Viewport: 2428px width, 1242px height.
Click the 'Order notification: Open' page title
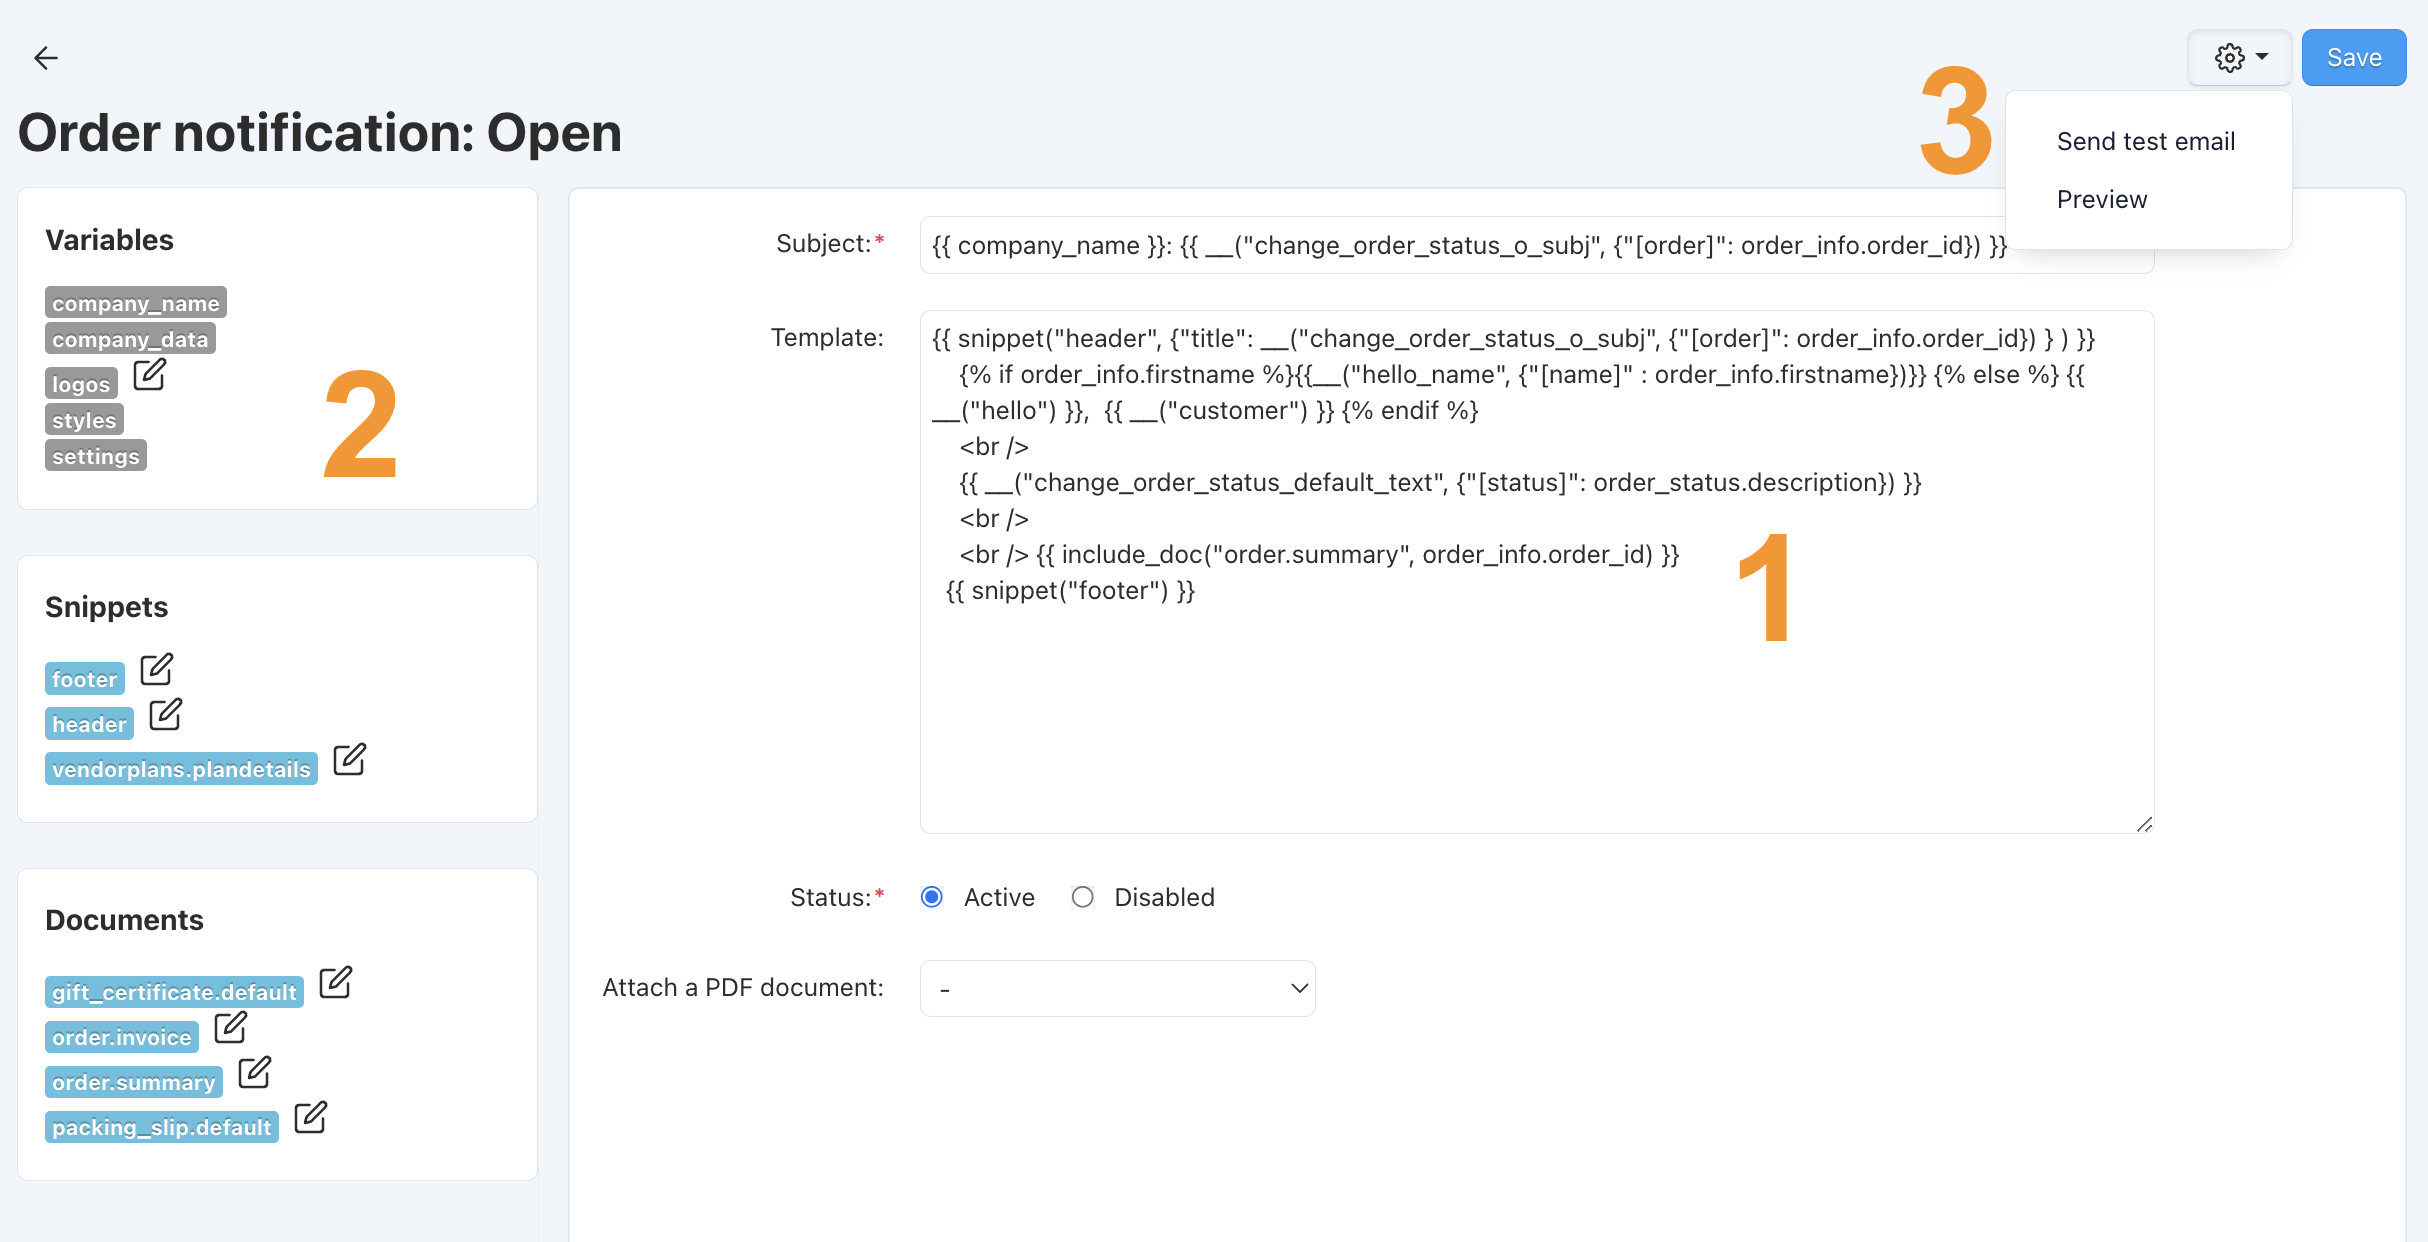pyautogui.click(x=320, y=133)
